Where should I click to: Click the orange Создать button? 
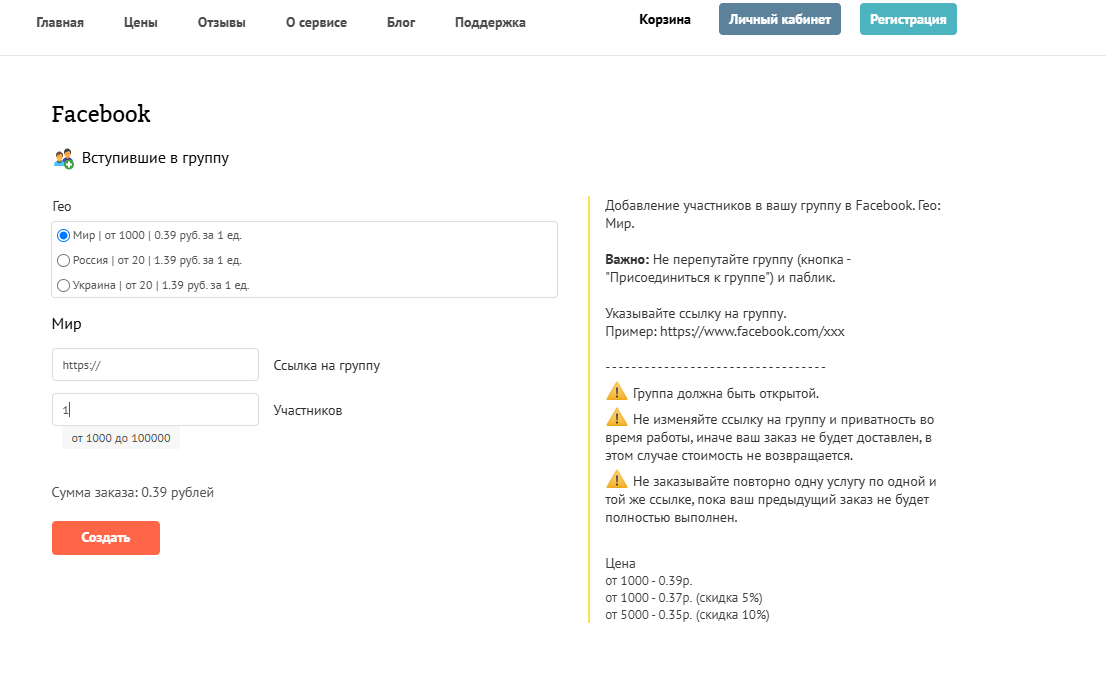[106, 538]
